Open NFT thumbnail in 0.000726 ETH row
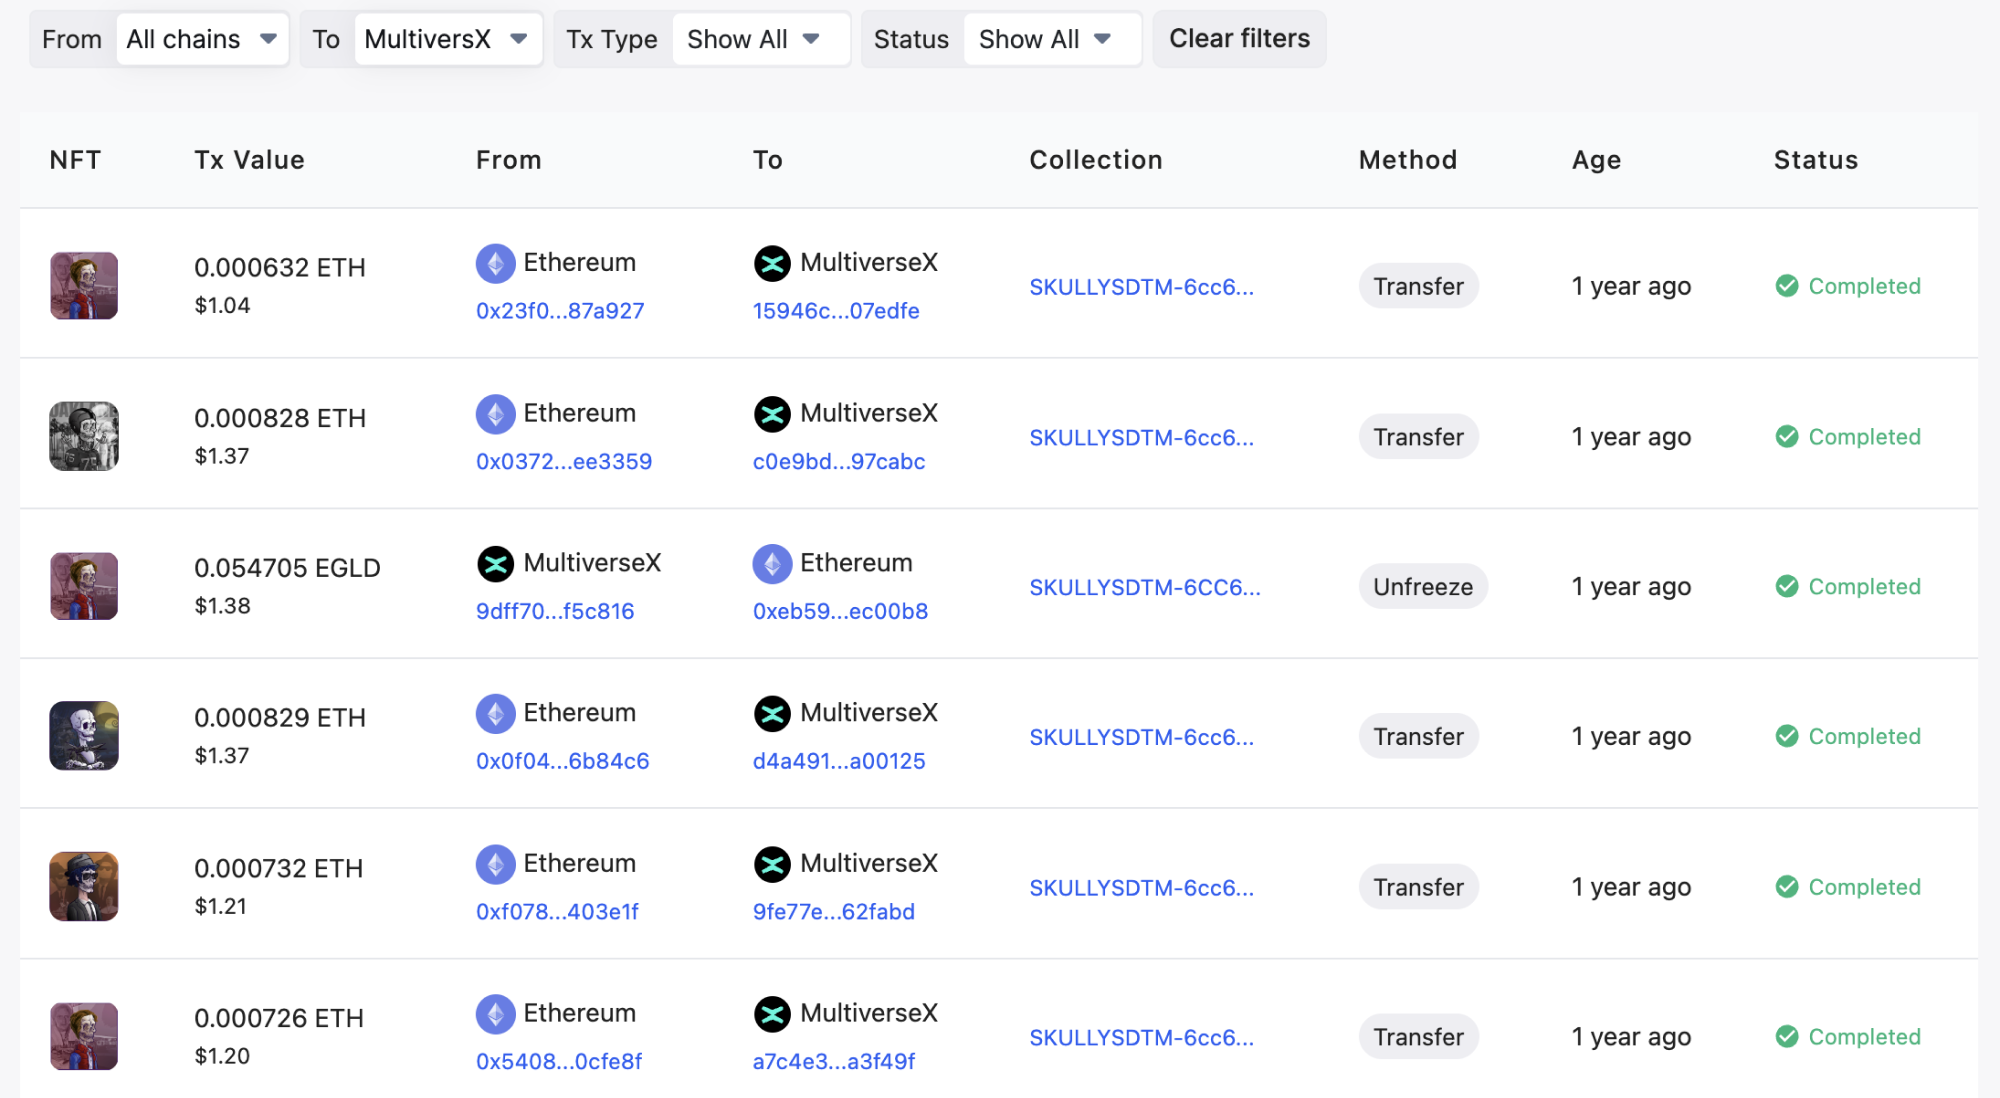Image resolution: width=2000 pixels, height=1098 pixels. click(84, 1037)
